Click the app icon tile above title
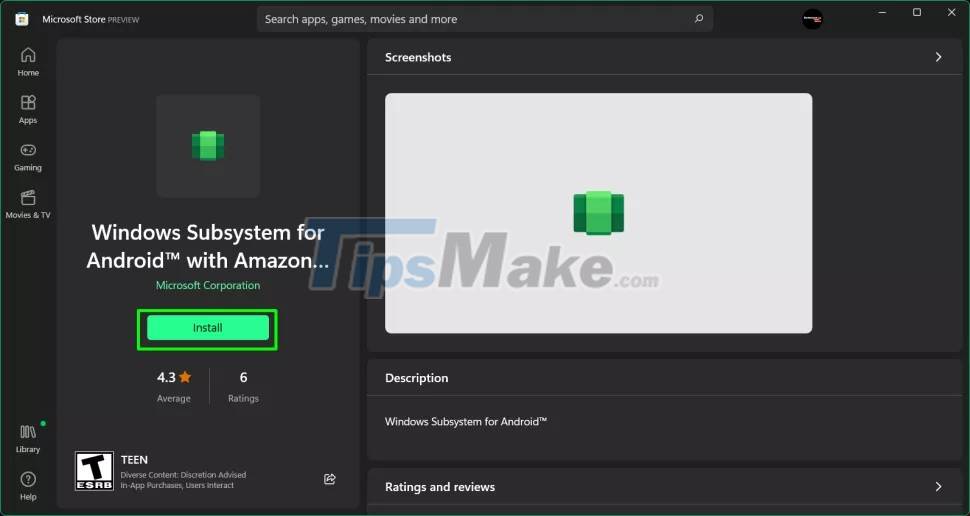Screen dimensions: 970x516 [x=208, y=146]
